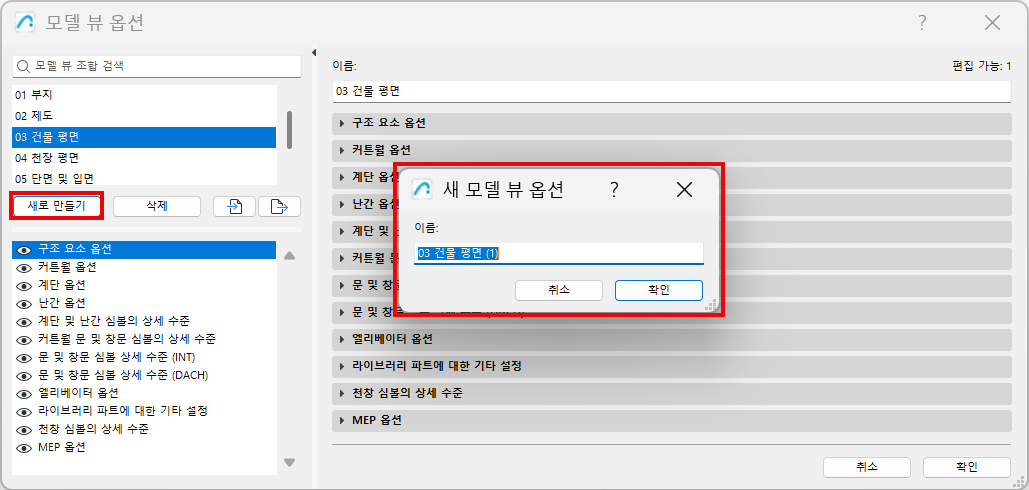Toggle eye icon for MEP 옵션
The height and width of the screenshot is (490, 1029).
[24, 448]
